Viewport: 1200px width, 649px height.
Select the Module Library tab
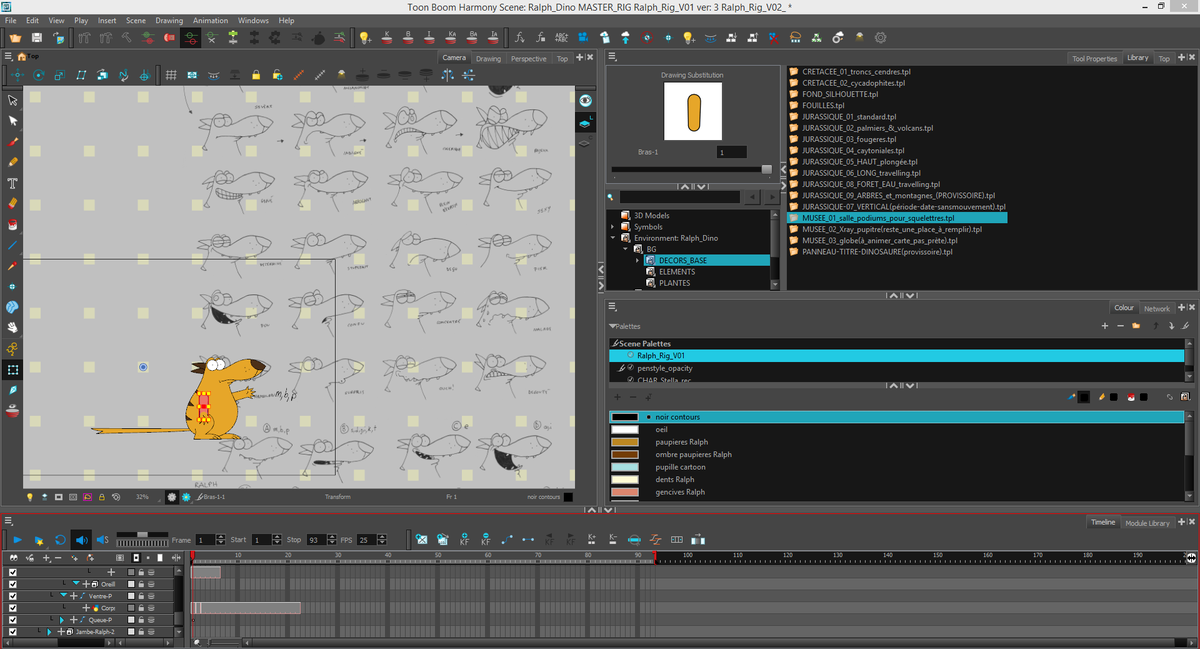pyautogui.click(x=1147, y=523)
